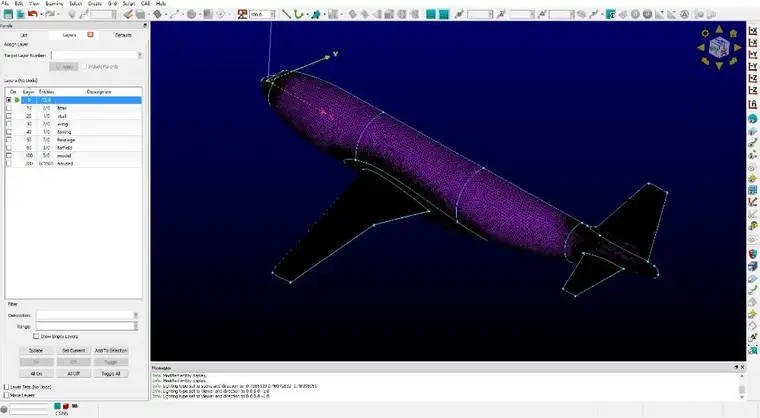Viewport: 760px width, 418px height.
Task: Click the red cube icon in the status bar
Action: (66, 406)
